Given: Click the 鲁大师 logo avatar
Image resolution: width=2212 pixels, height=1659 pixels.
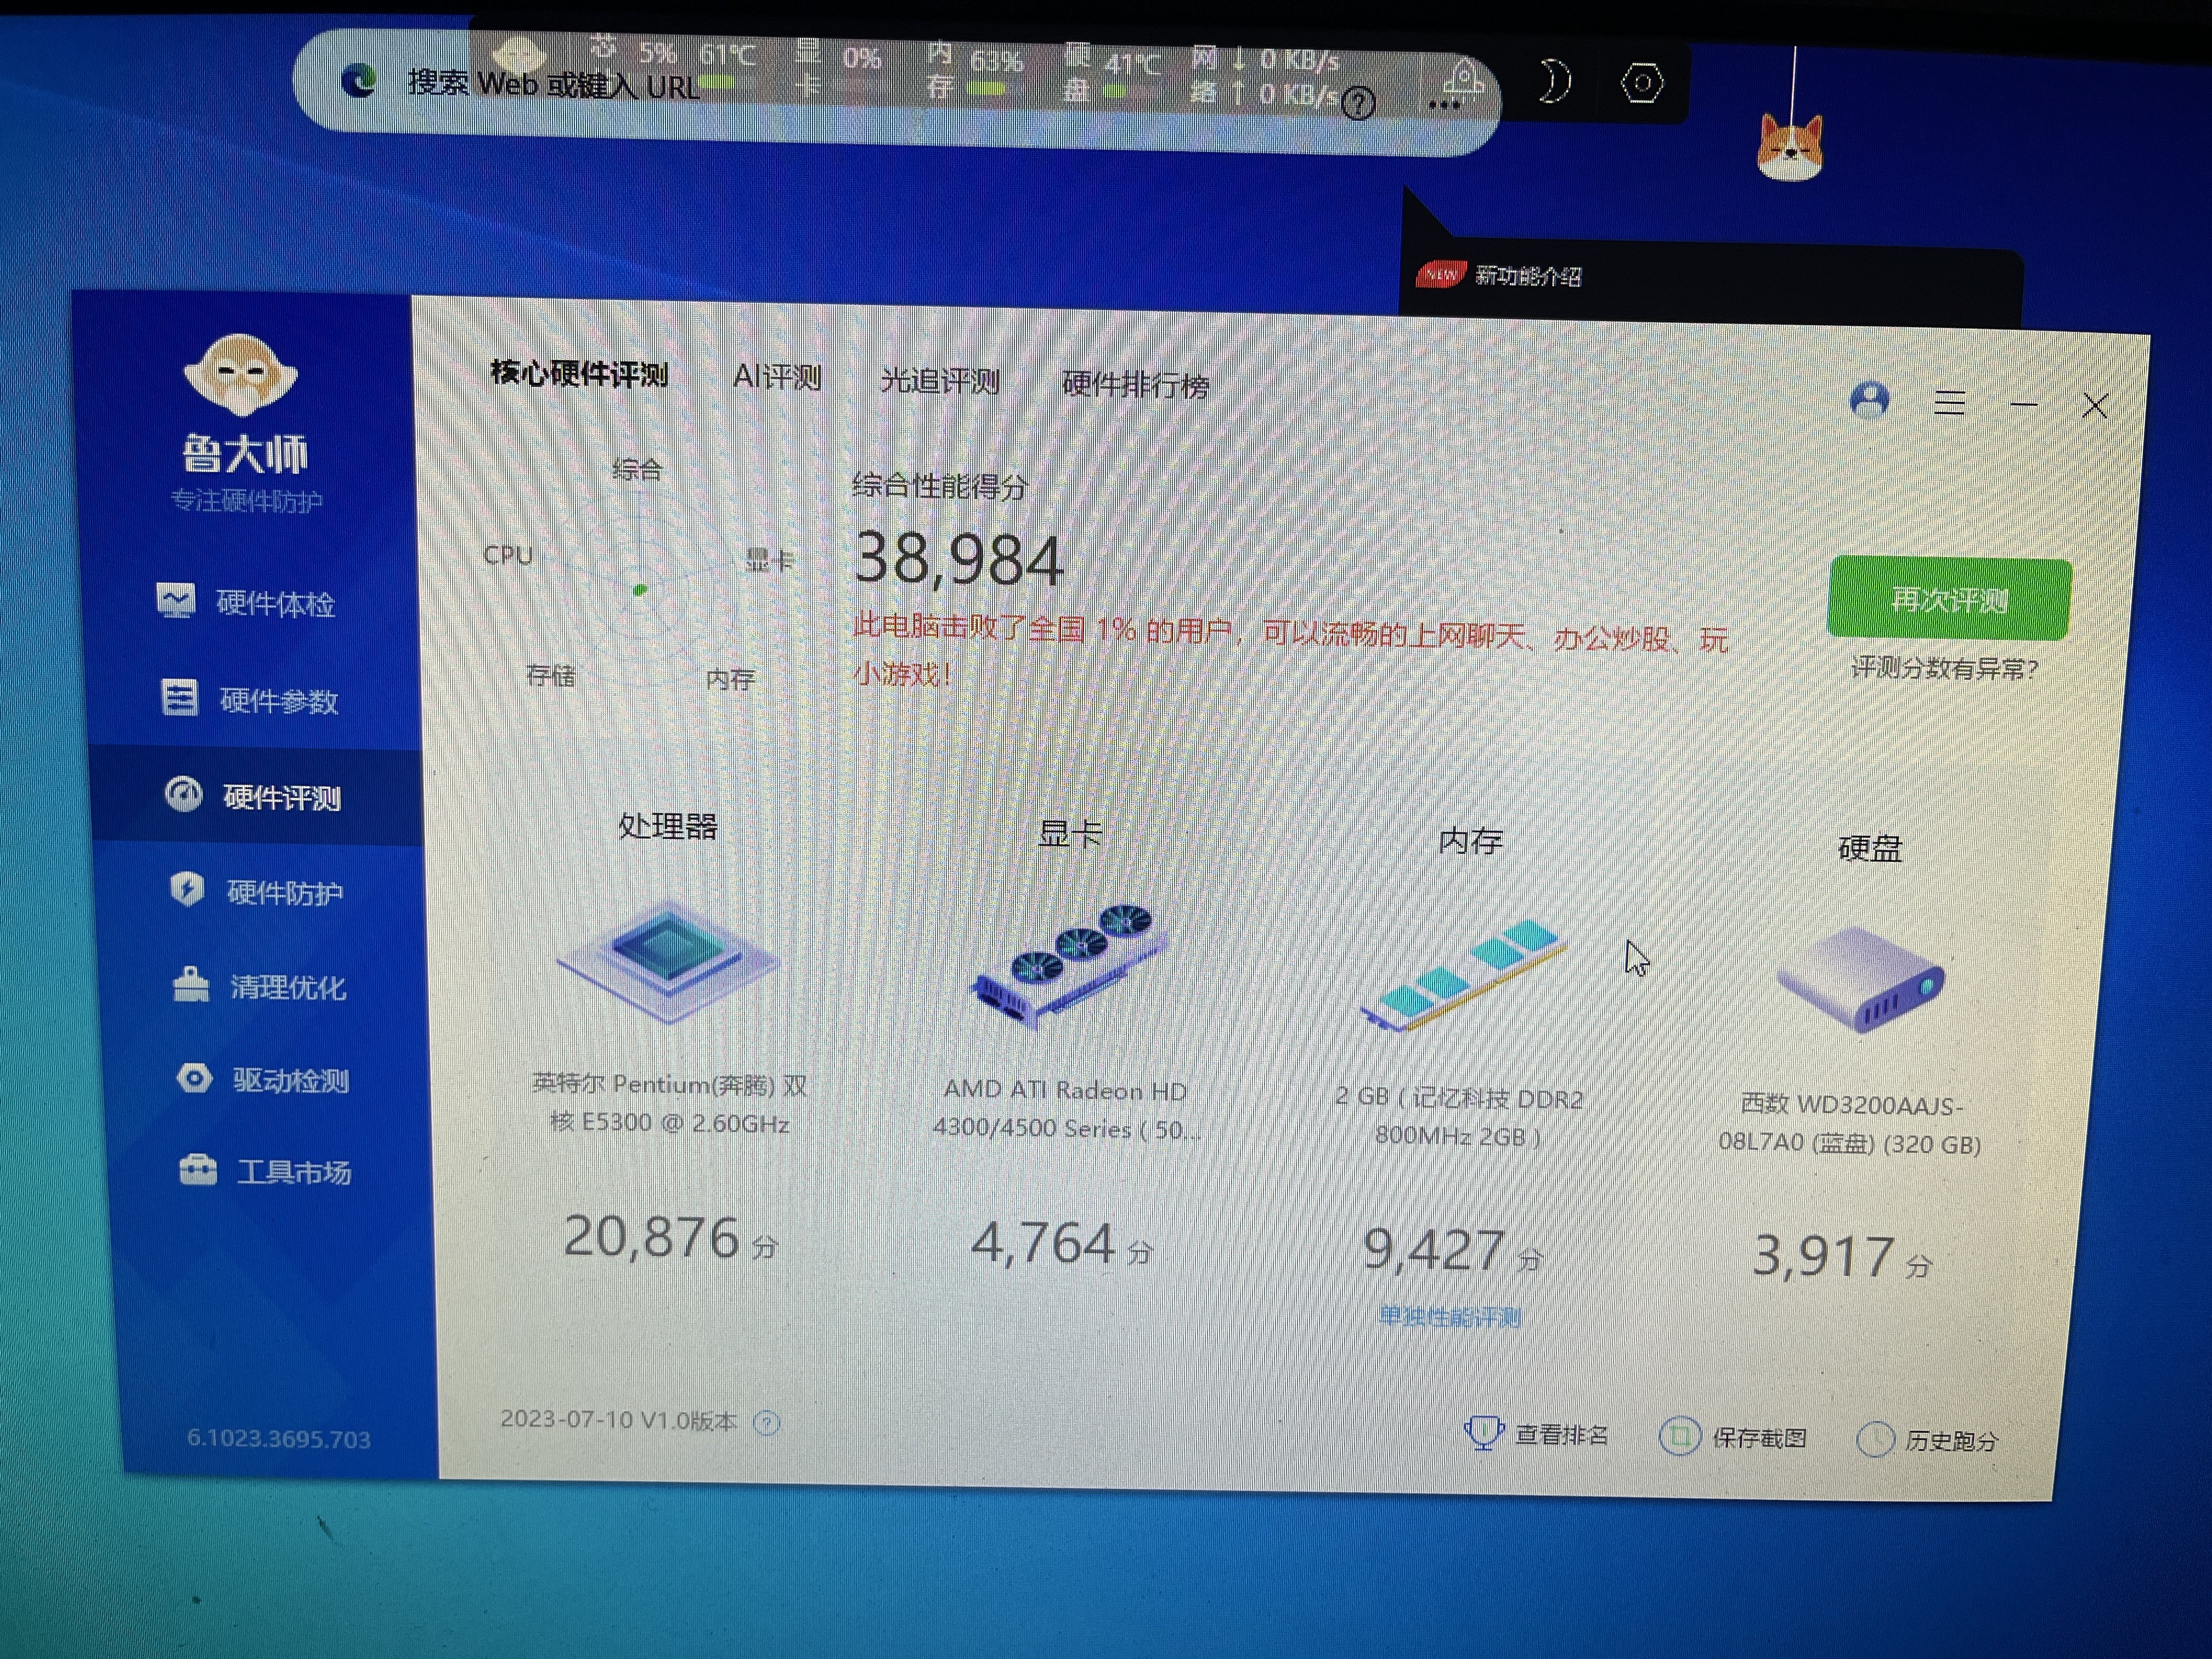Looking at the screenshot, I should (241, 375).
